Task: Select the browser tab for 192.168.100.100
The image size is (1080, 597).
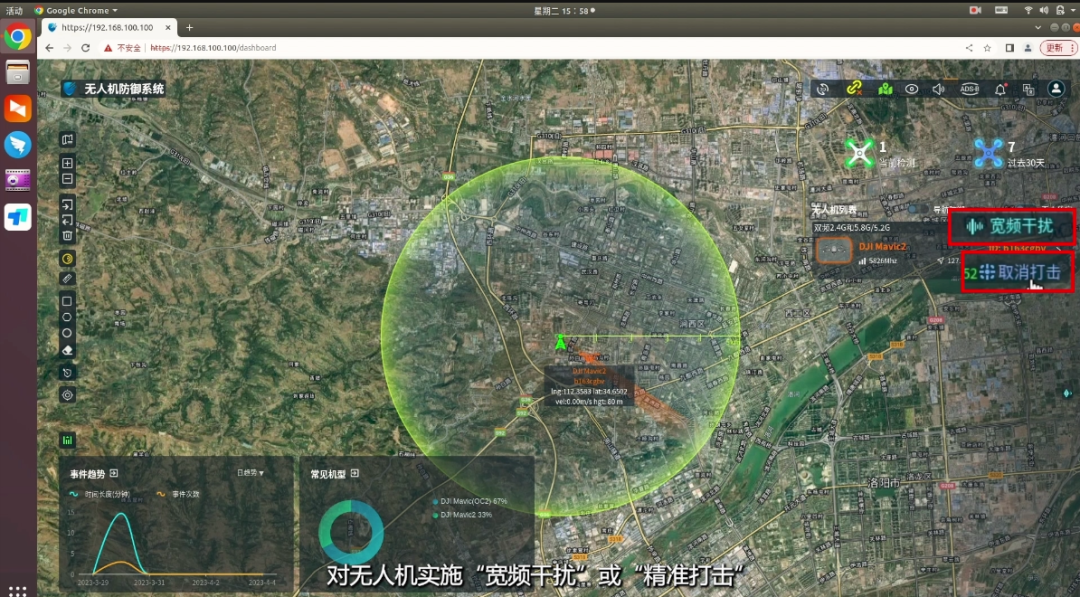Action: tap(107, 28)
